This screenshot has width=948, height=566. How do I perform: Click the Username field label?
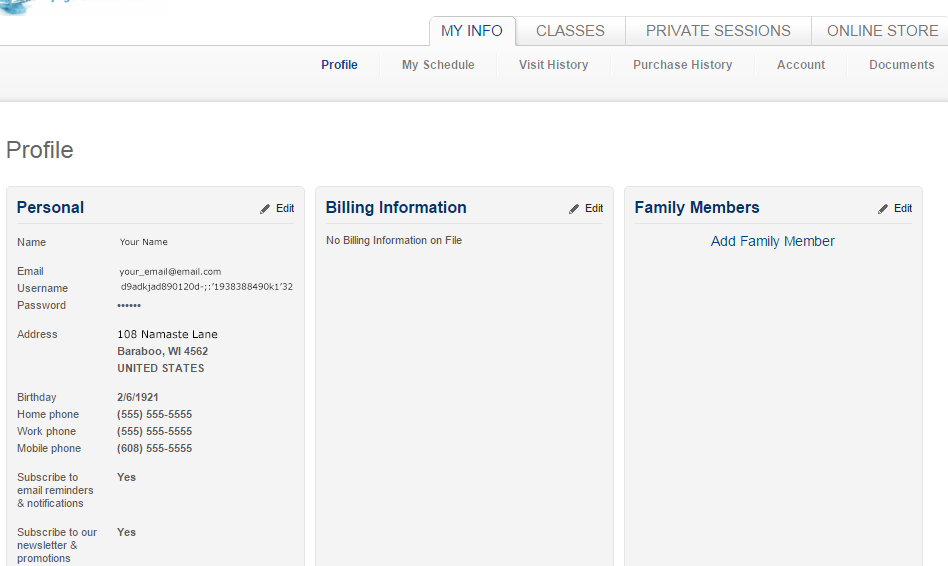pyautogui.click(x=42, y=288)
